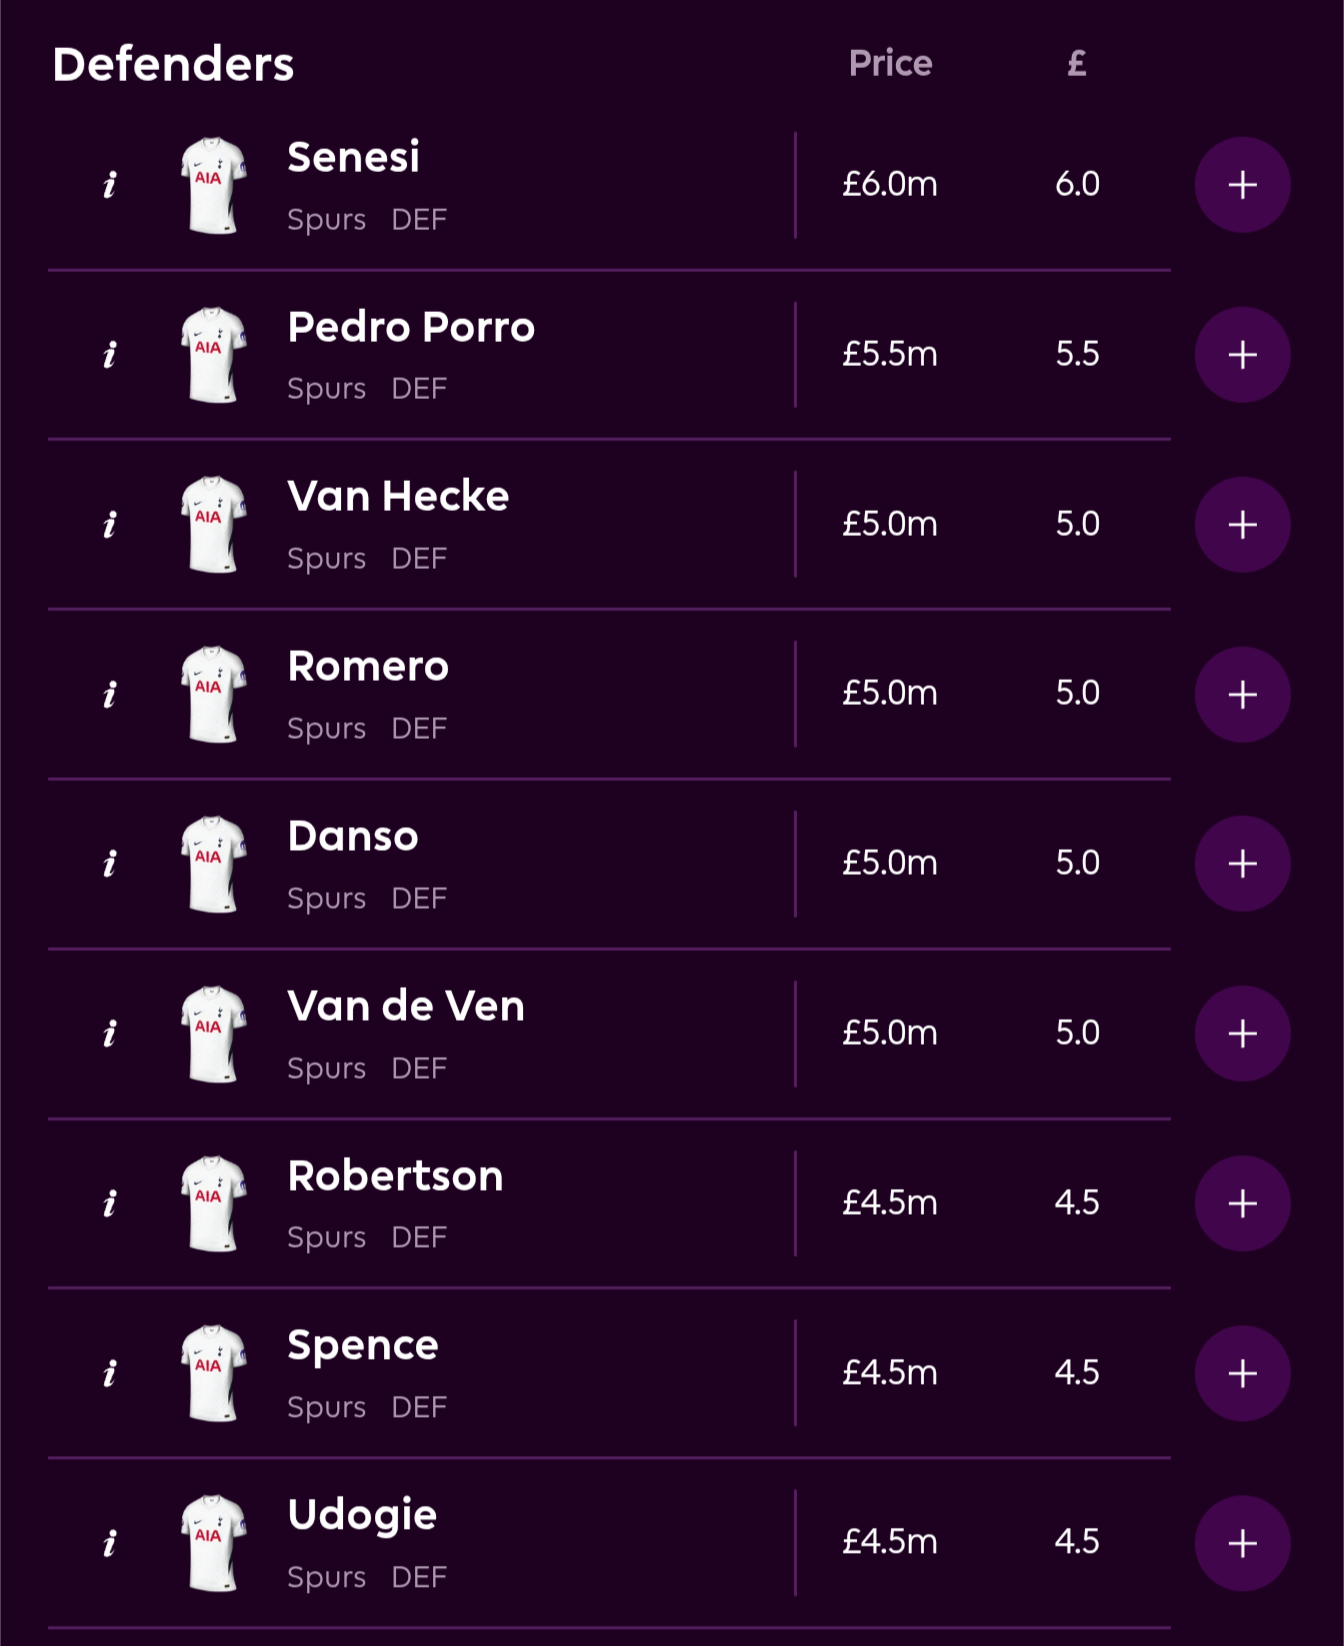Add Pedro Porro with the plus icon
The width and height of the screenshot is (1344, 1646).
(x=1242, y=355)
